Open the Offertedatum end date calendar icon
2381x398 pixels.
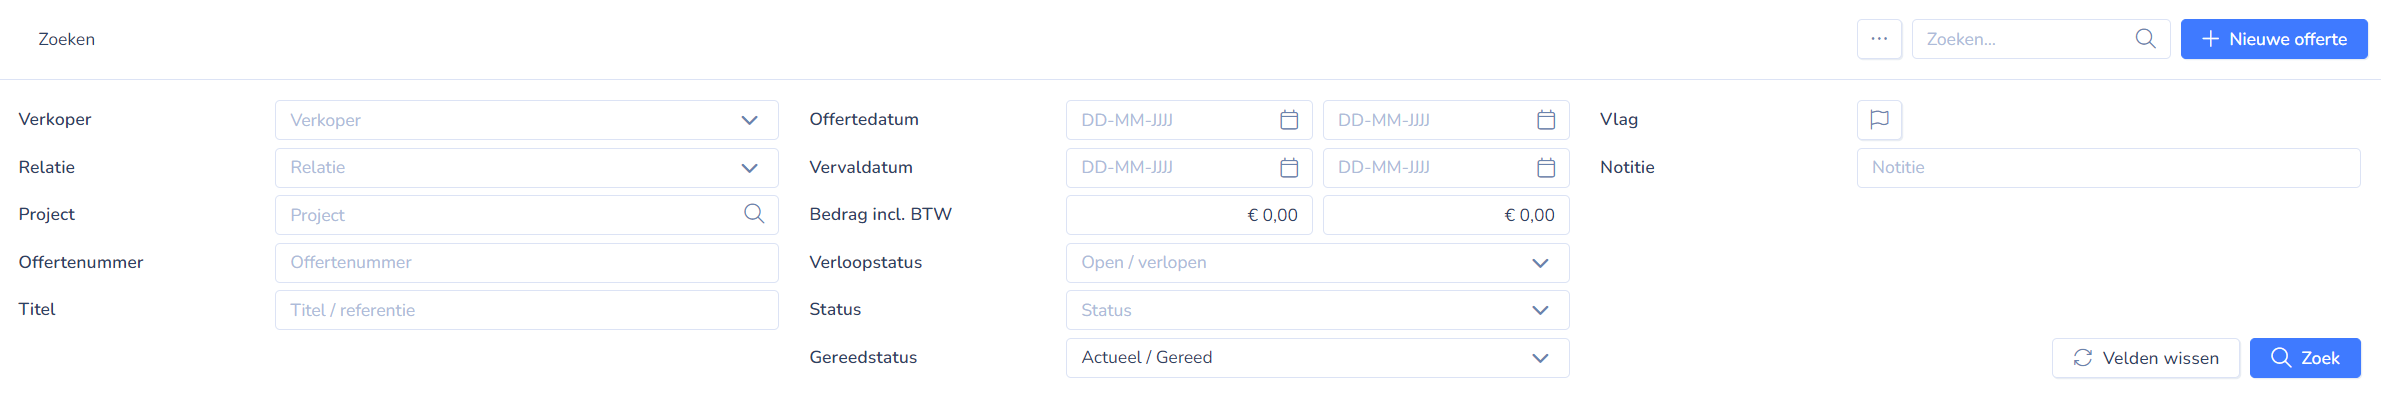(1546, 120)
